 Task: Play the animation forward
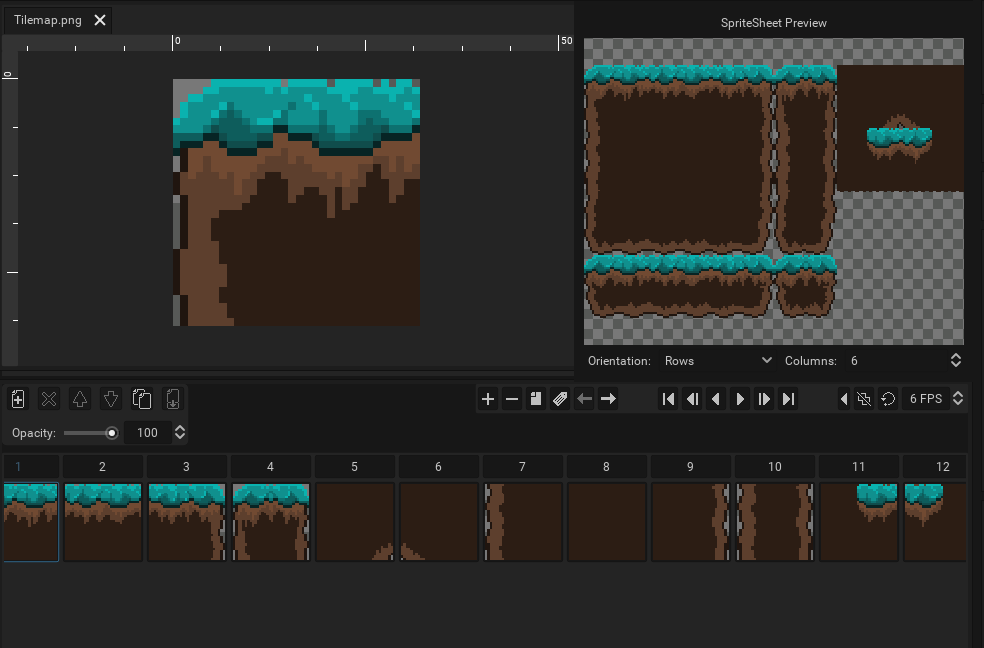click(740, 398)
